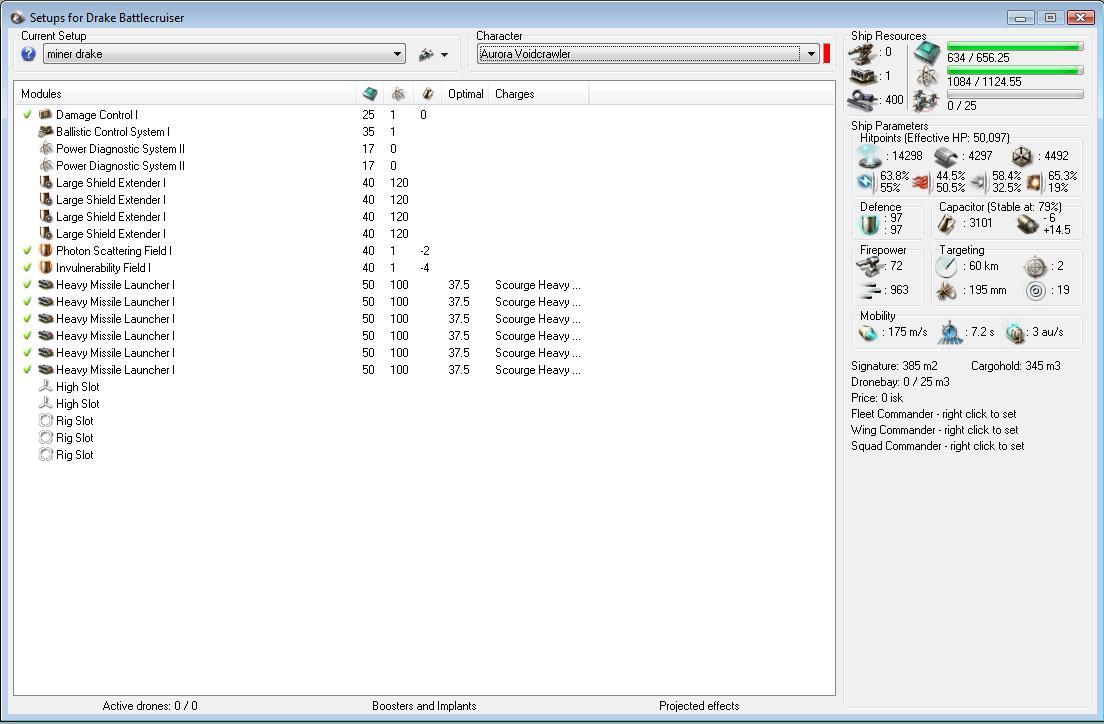
Task: Click the Signature: 385 m2 text
Action: (894, 366)
